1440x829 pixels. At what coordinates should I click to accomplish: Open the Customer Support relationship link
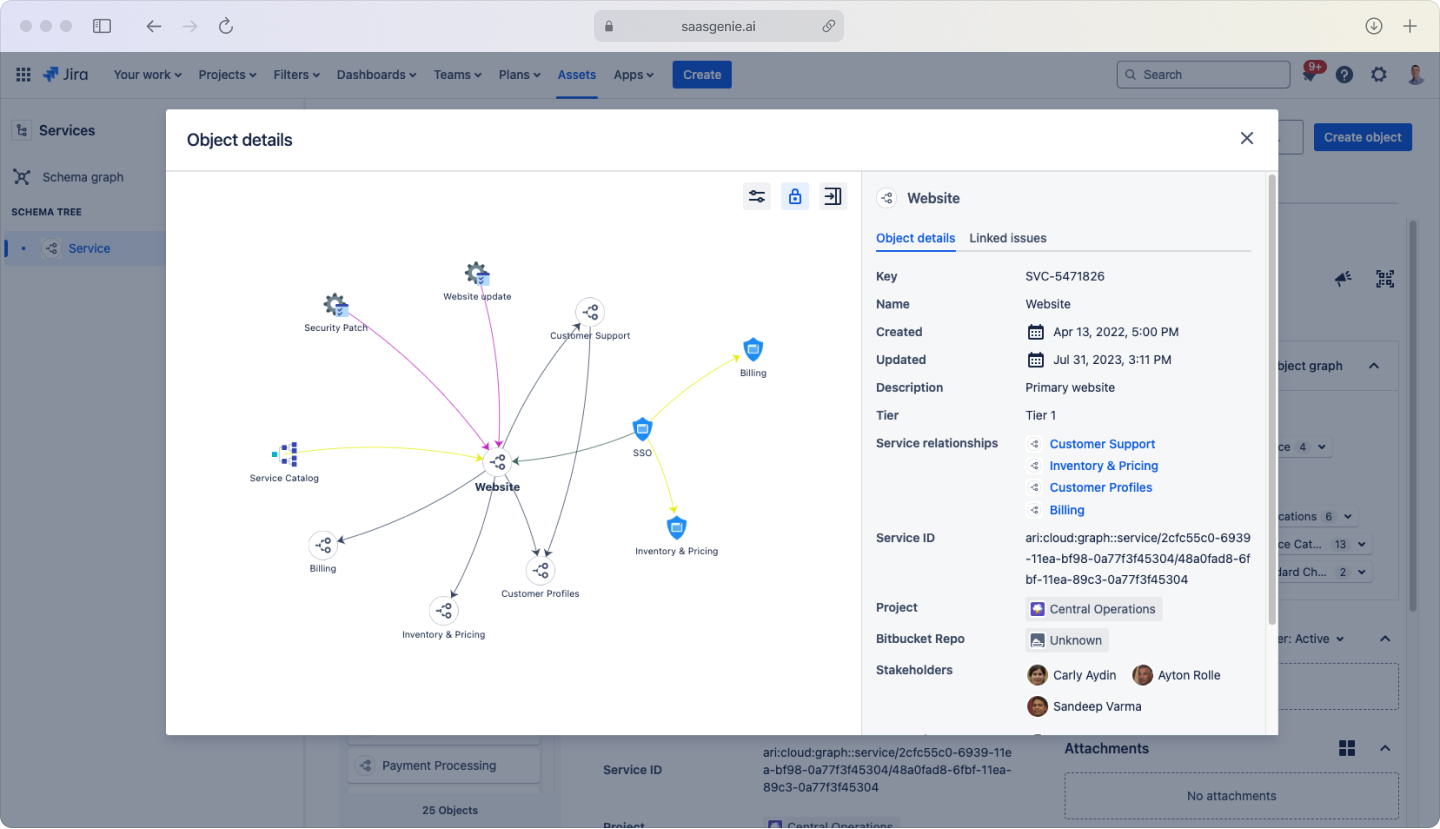coord(1102,443)
